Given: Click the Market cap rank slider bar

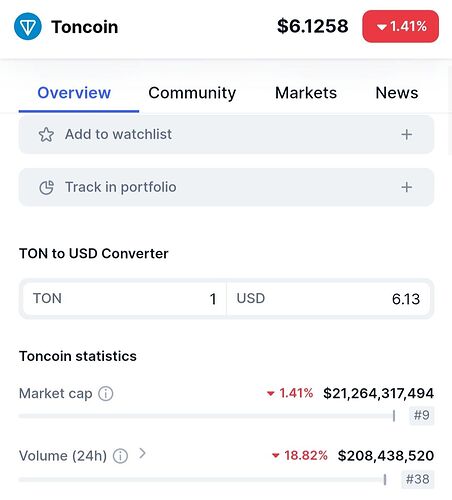Looking at the screenshot, I should 207,416.
